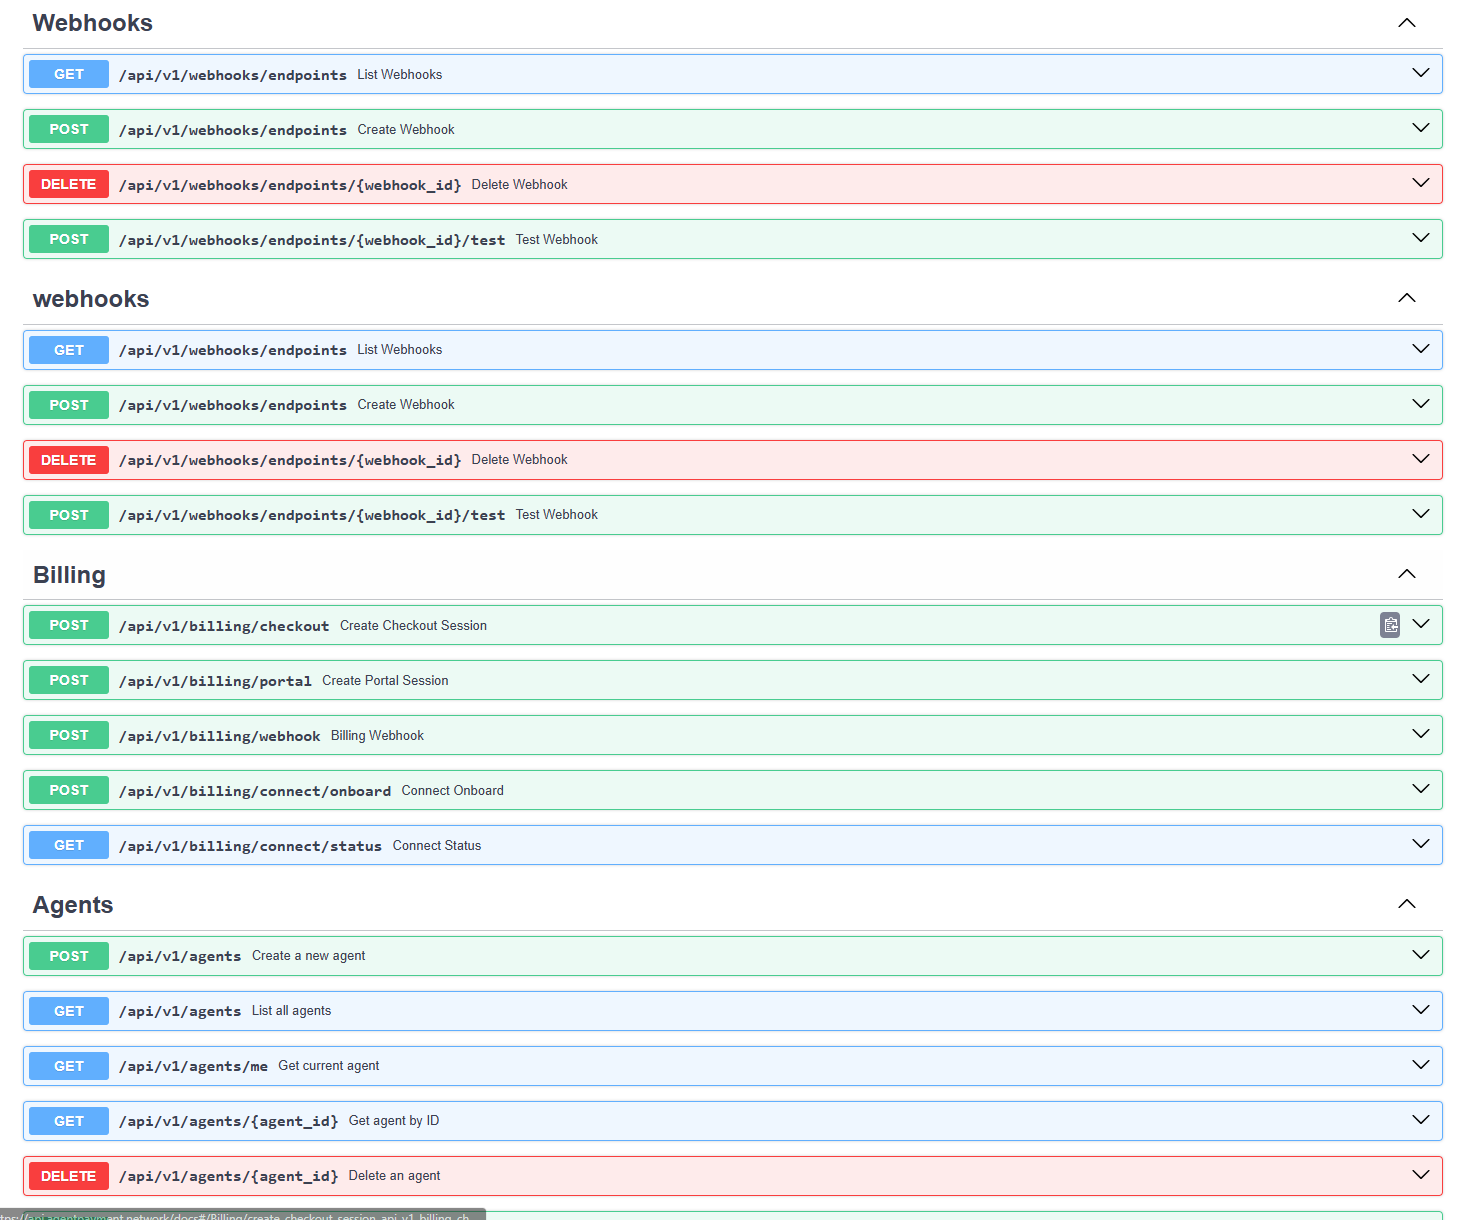Click the lowercase webhooks section heading
1479x1220 pixels.
(90, 298)
